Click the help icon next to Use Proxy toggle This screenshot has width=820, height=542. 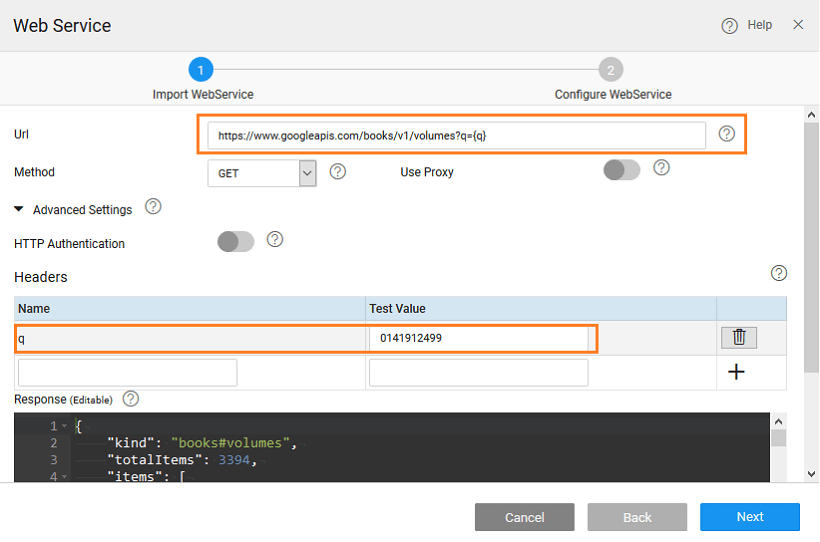(661, 167)
